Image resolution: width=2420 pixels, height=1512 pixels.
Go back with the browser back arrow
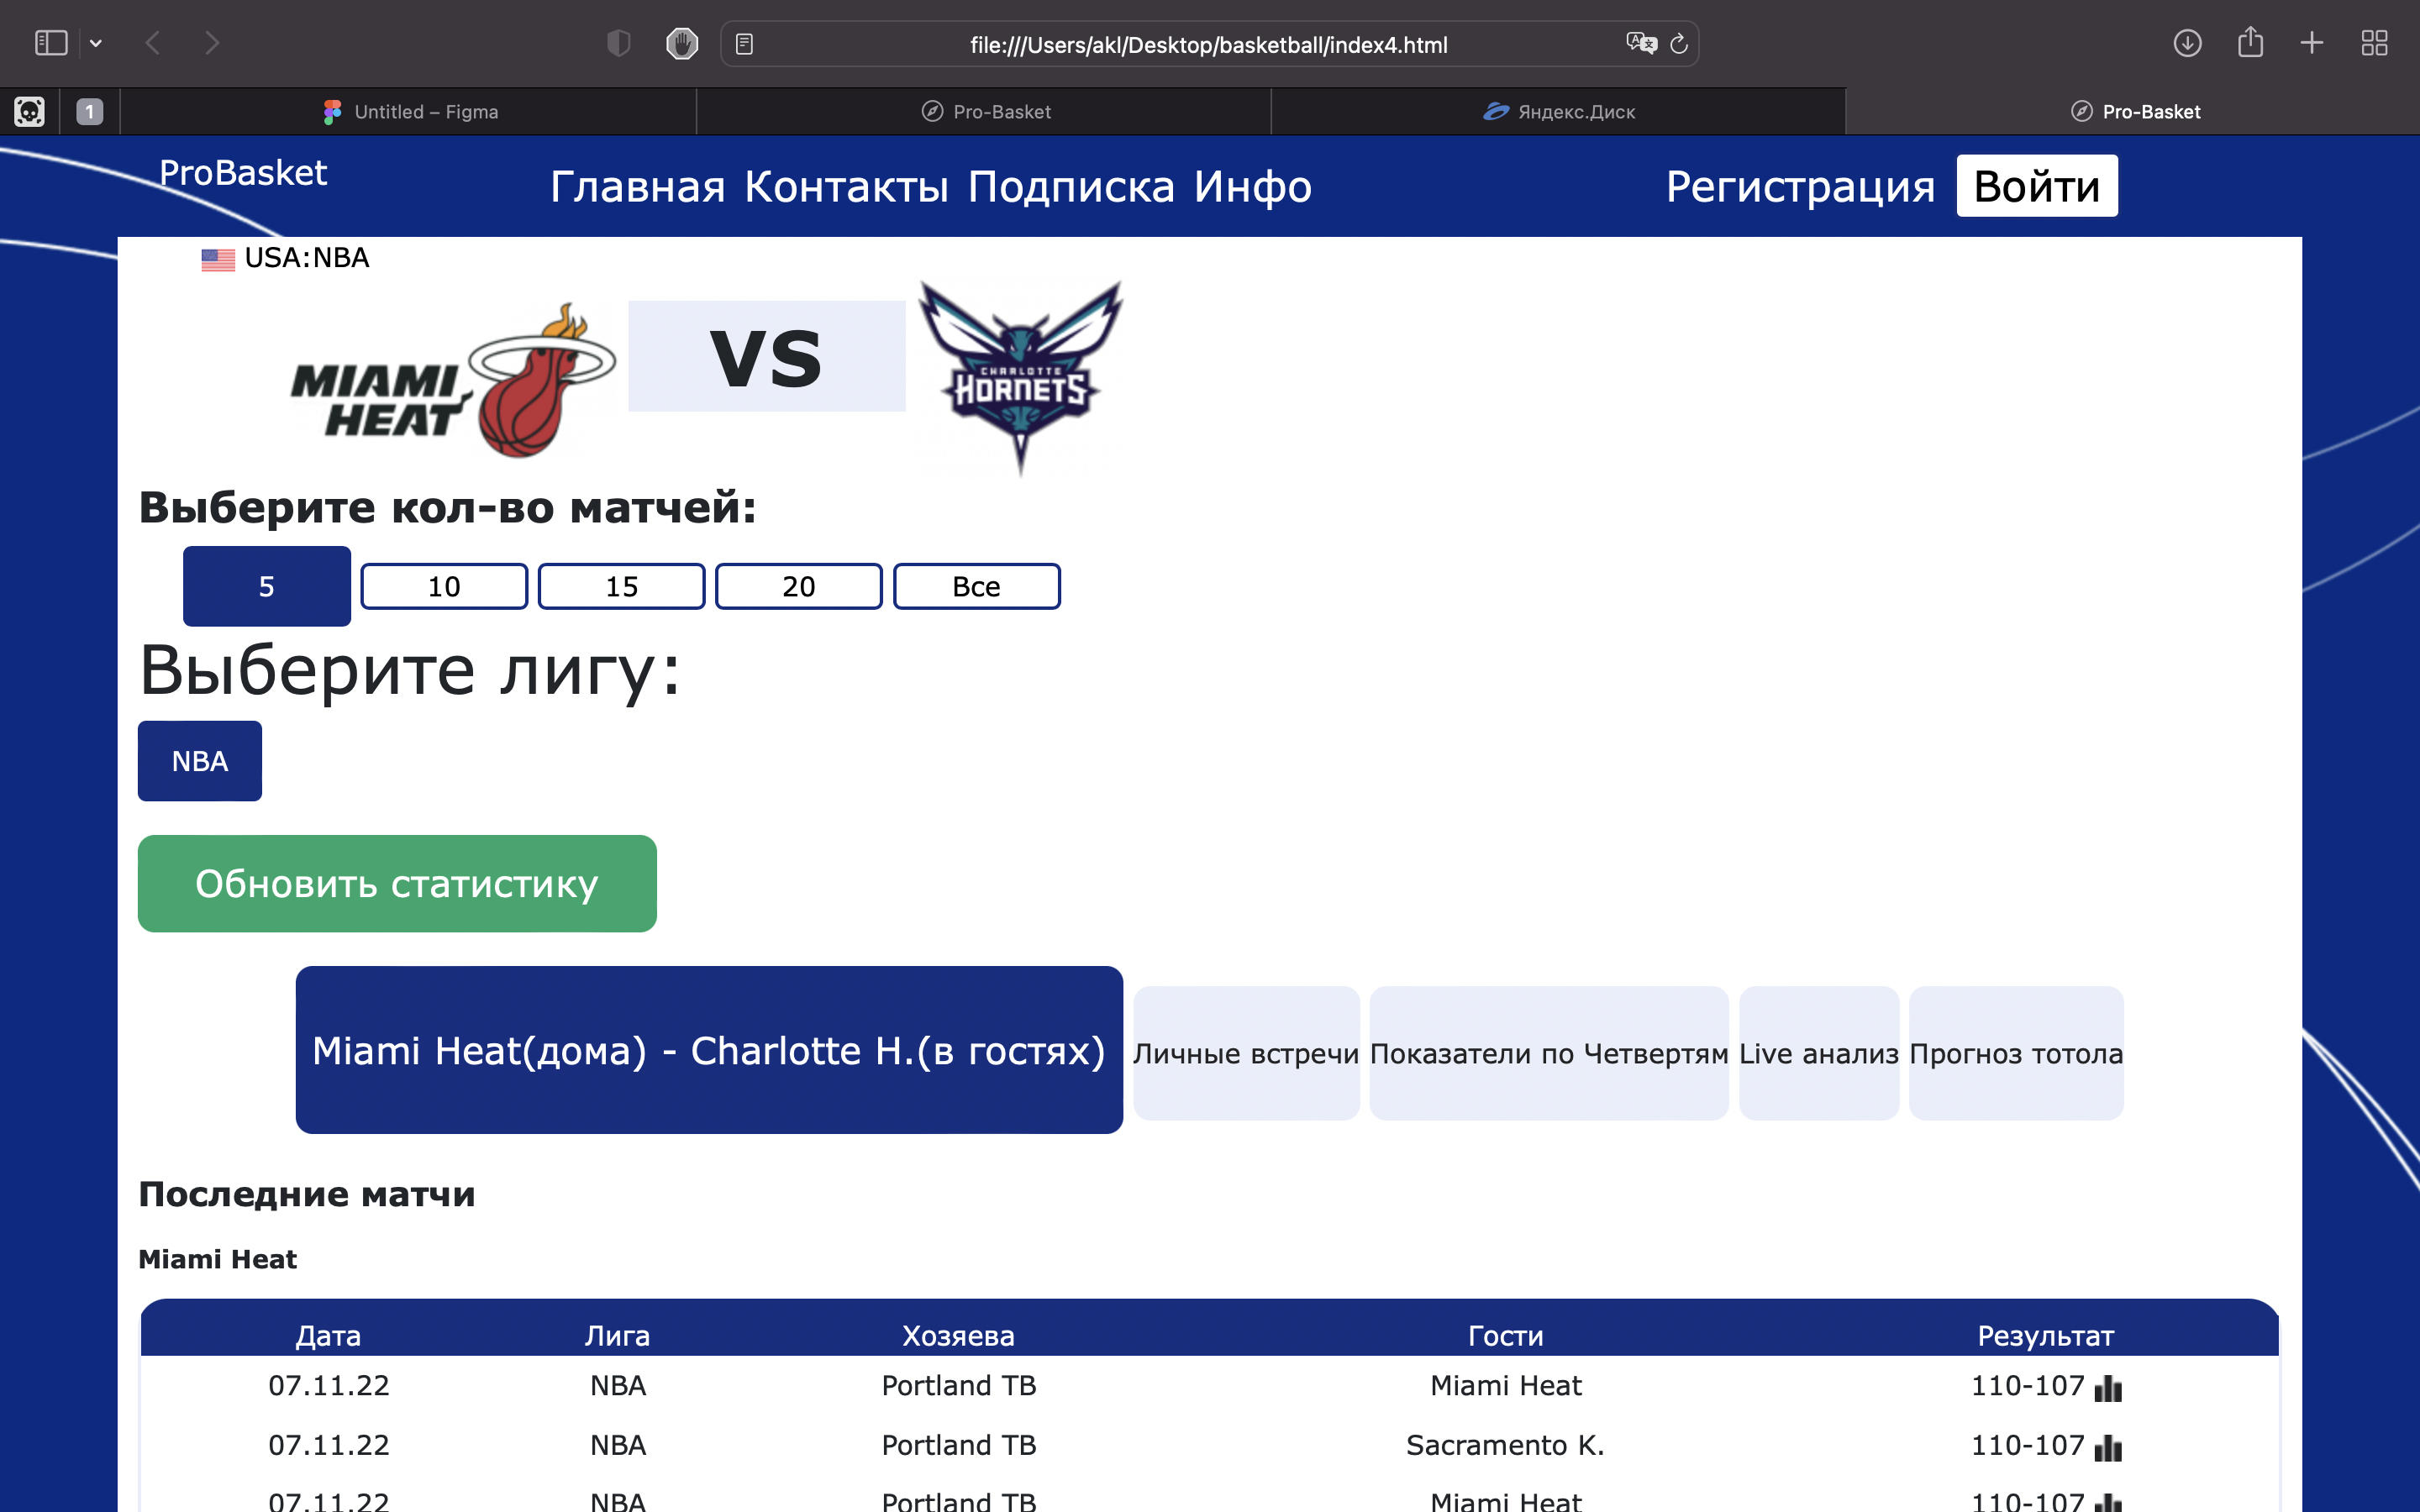pos(153,43)
